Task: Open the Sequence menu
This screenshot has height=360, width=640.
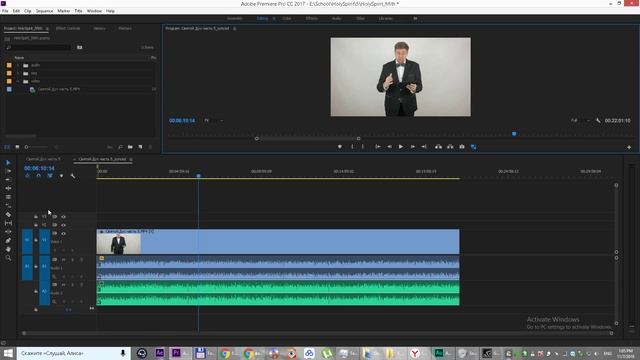Action: pyautogui.click(x=44, y=11)
